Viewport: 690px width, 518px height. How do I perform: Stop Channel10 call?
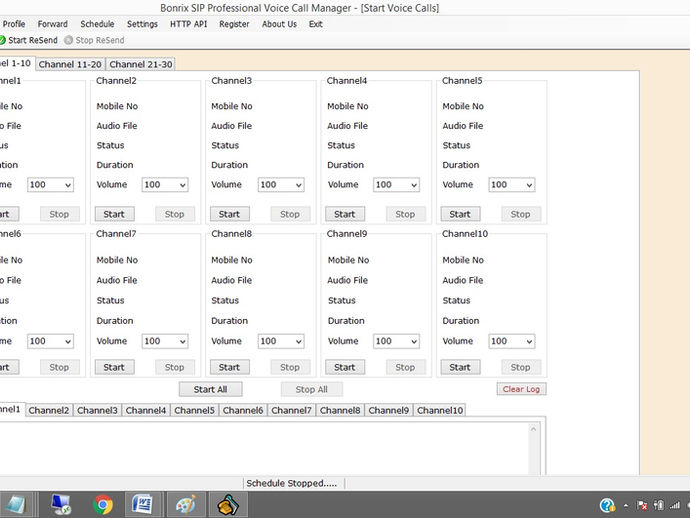click(x=521, y=367)
